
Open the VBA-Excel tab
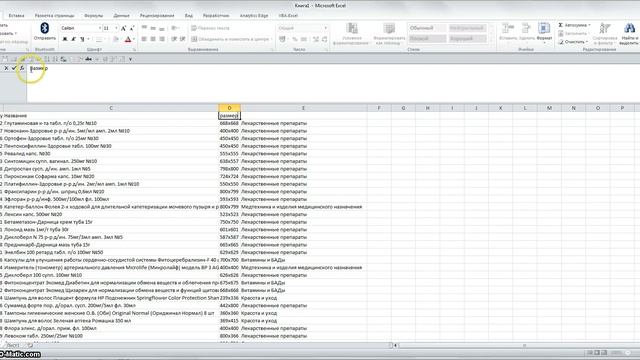pos(288,16)
